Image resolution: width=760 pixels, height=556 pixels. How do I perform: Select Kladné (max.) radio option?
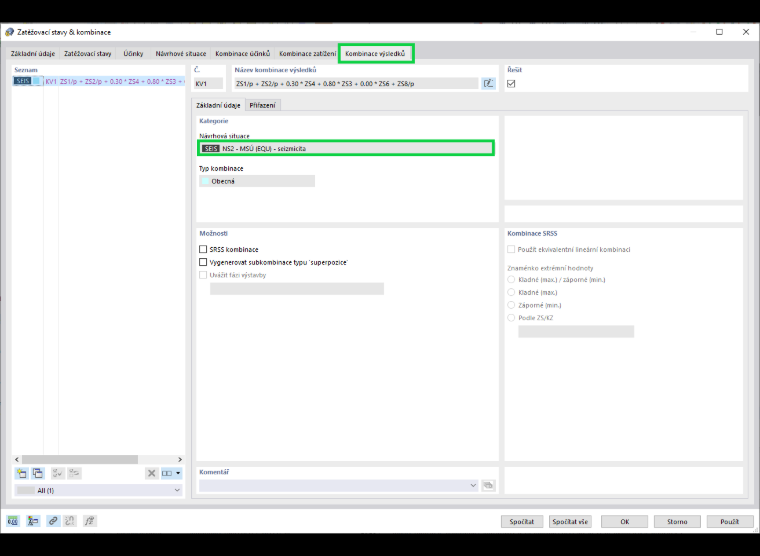511,292
